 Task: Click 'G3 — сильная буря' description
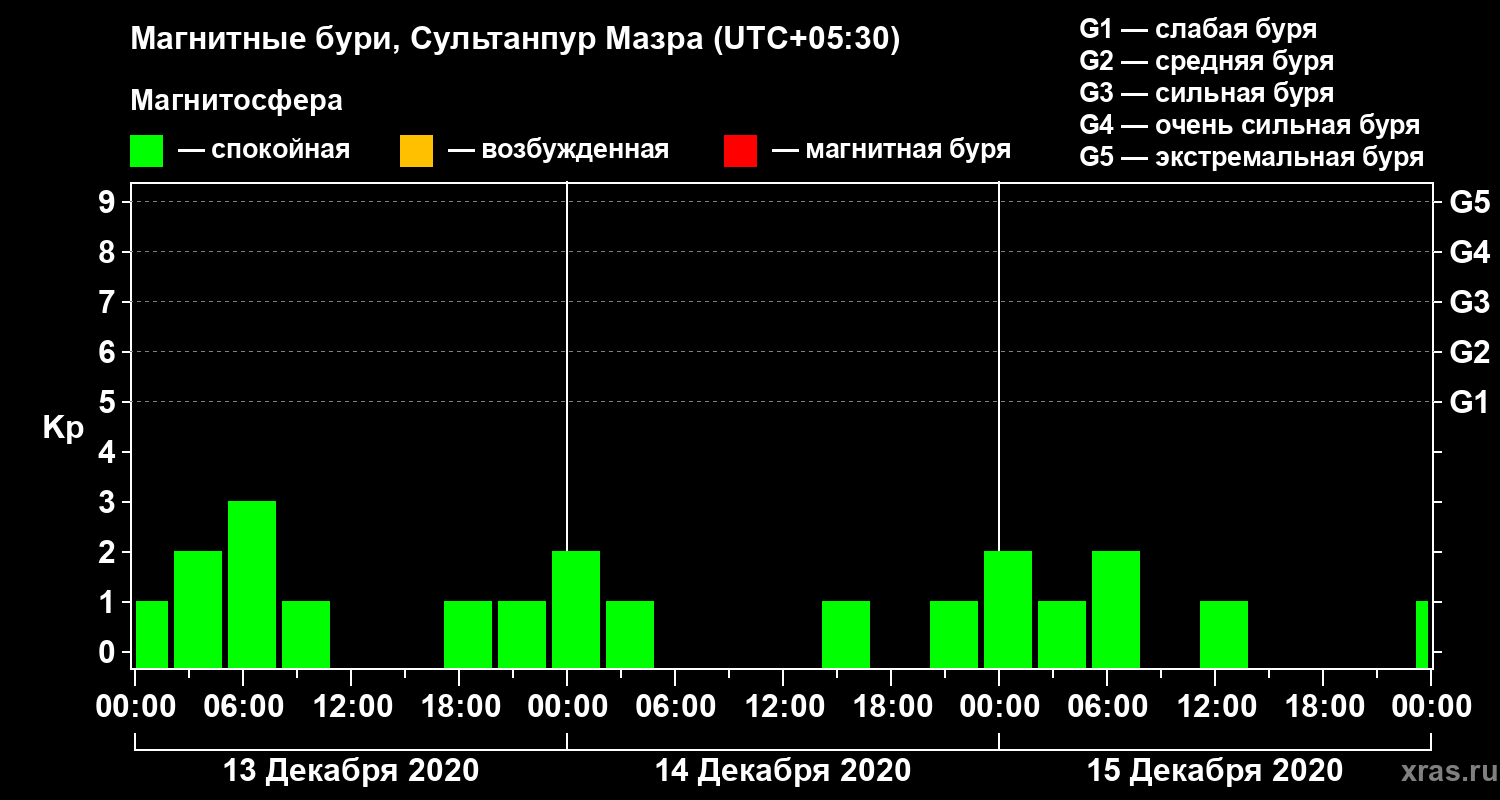[x=1207, y=93]
